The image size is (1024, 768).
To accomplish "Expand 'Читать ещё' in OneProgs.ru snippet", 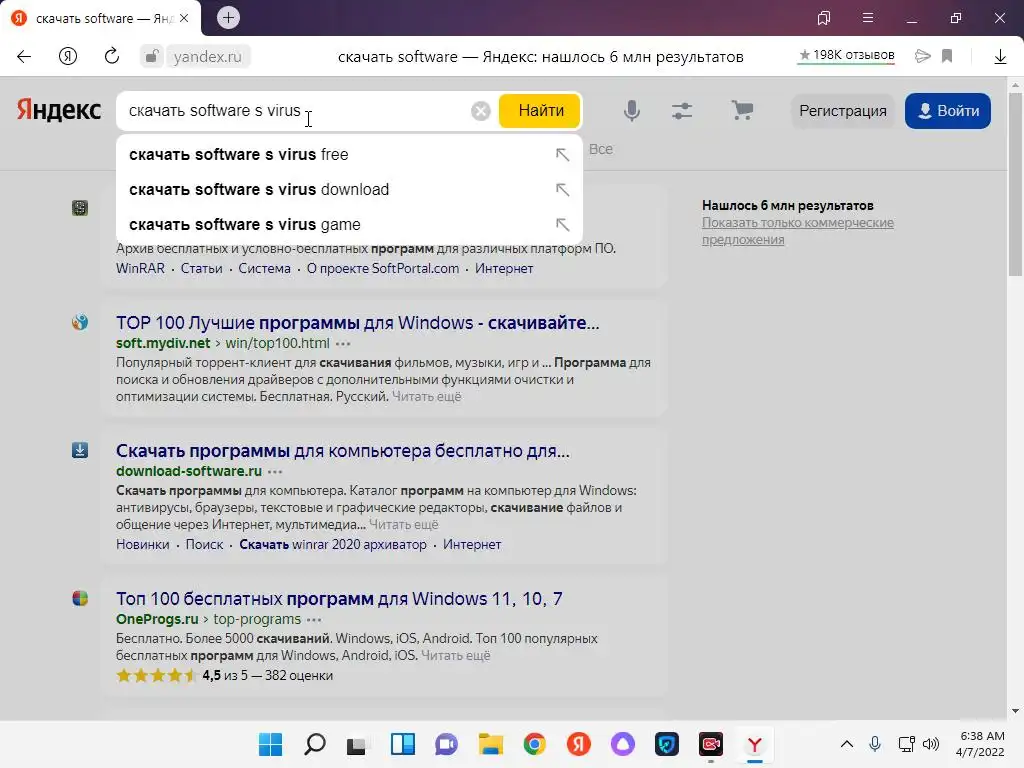I will click(x=456, y=655).
